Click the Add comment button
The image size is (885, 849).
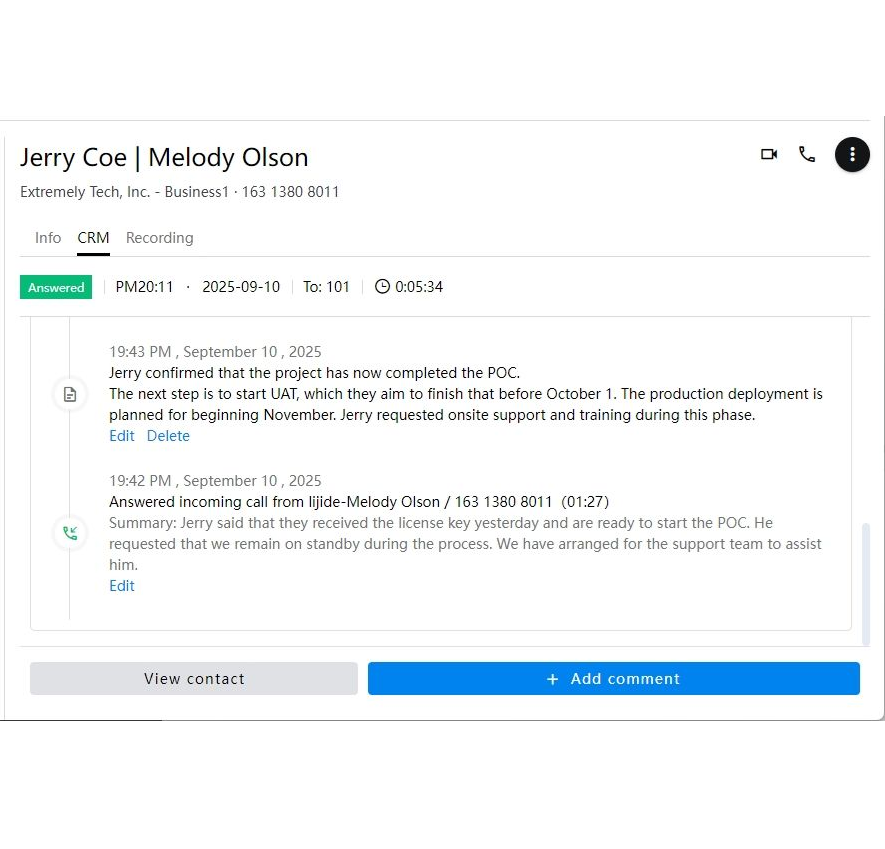[613, 679]
